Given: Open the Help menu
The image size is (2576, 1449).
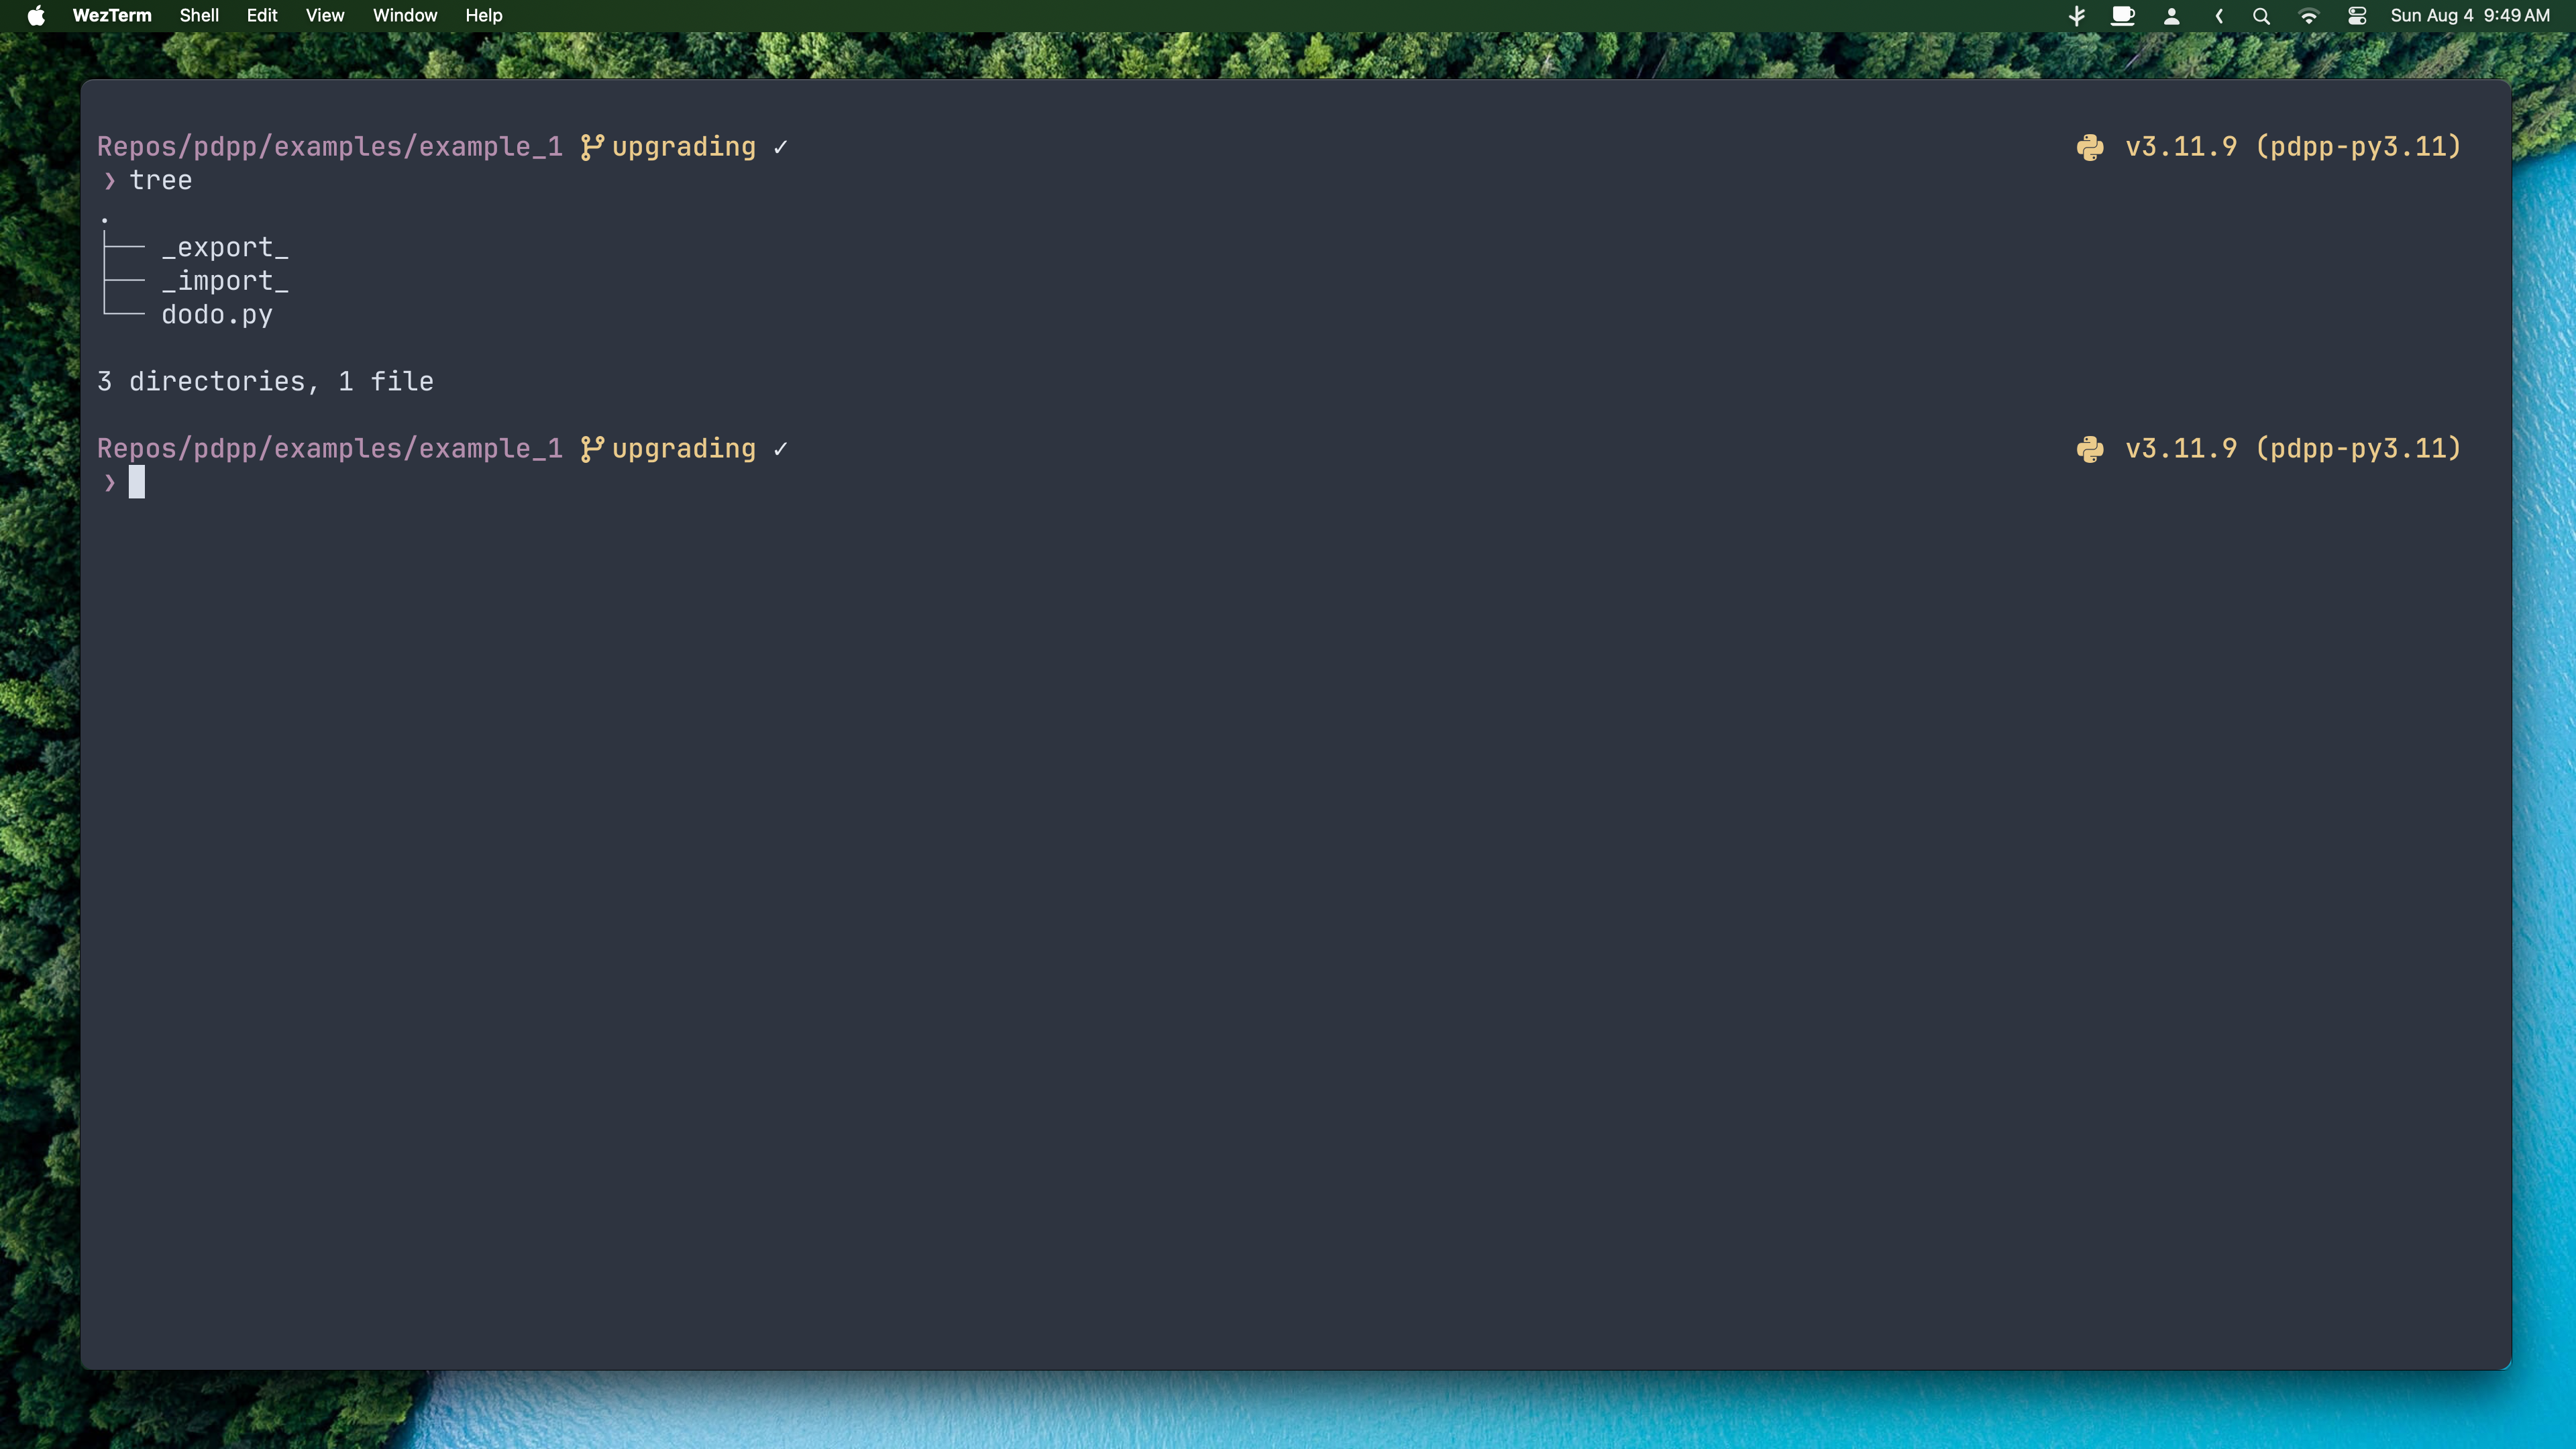Looking at the screenshot, I should click(x=484, y=15).
